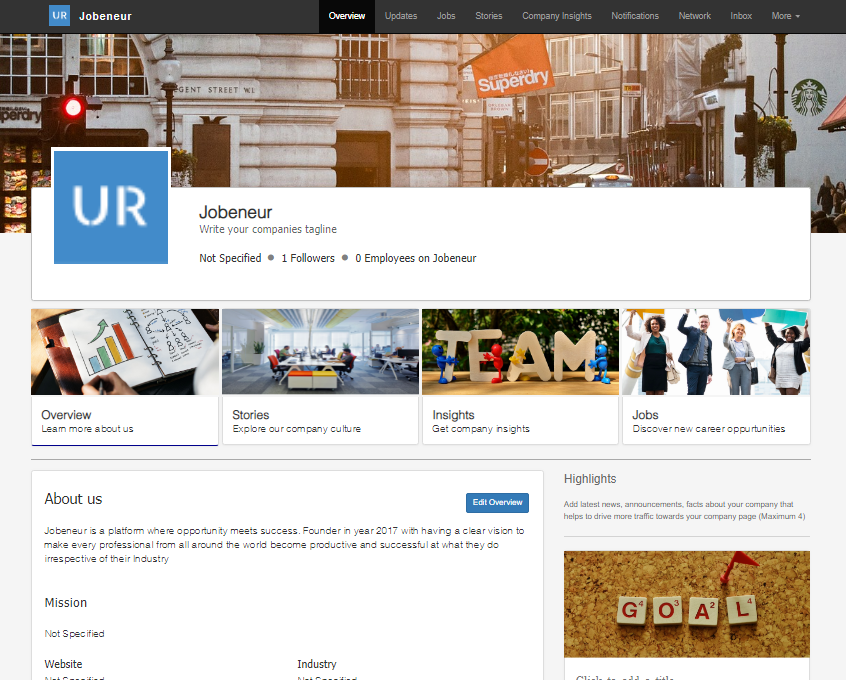Viewport: 846px width, 680px height.
Task: Click the GOAL highlight image
Action: tap(687, 604)
